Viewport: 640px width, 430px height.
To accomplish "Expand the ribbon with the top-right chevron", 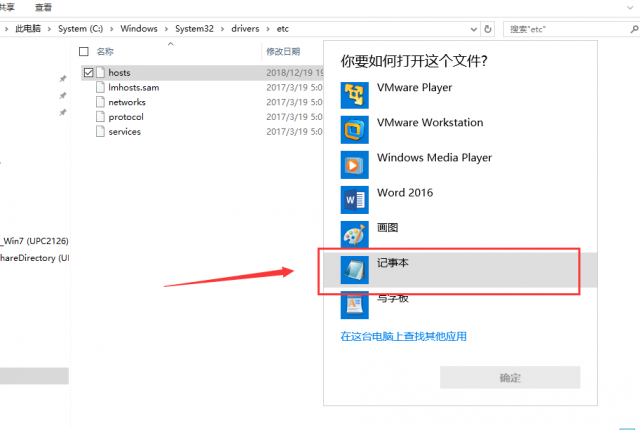I will (629, 7).
